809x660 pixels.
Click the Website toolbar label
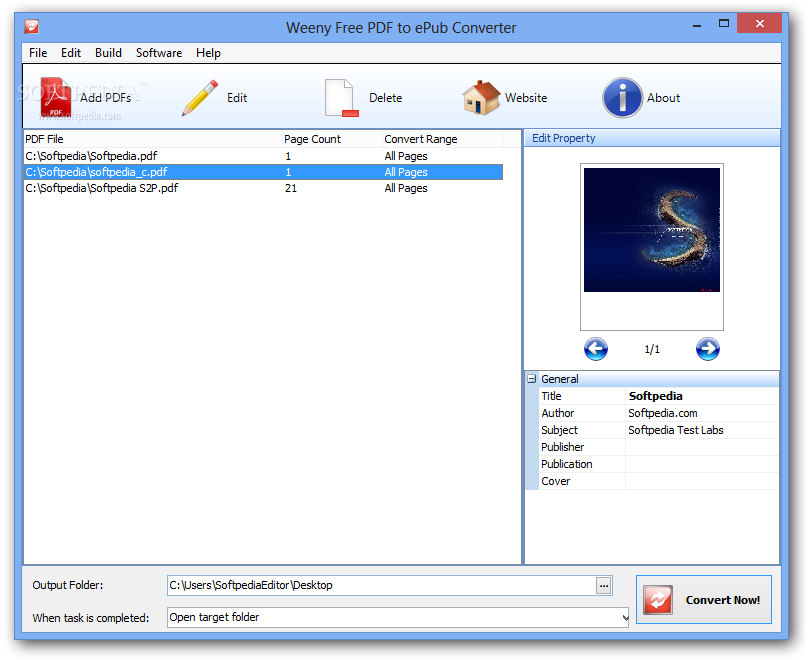coord(526,98)
